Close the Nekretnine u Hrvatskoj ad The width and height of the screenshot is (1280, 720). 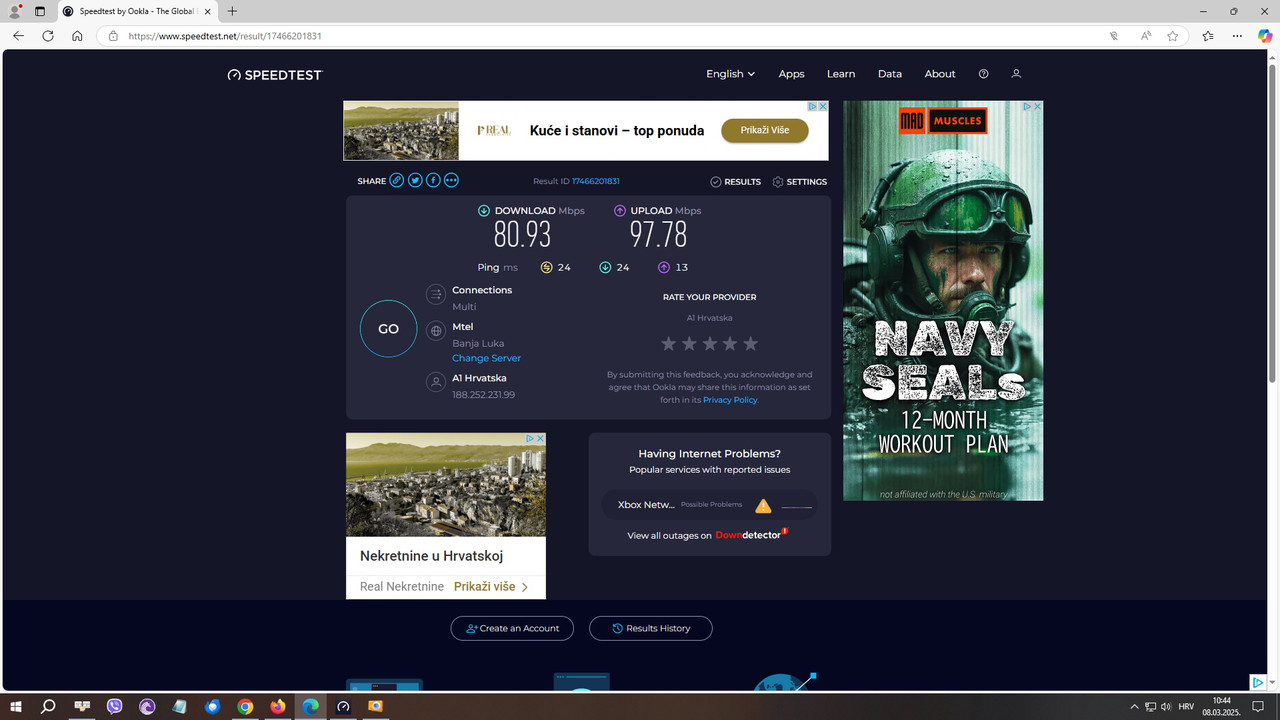[540, 438]
